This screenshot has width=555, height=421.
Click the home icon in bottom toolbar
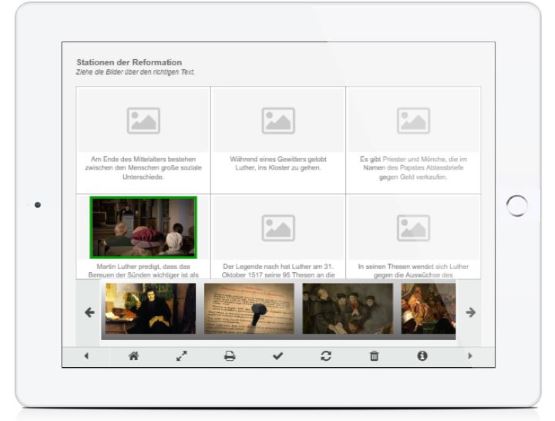click(x=133, y=356)
